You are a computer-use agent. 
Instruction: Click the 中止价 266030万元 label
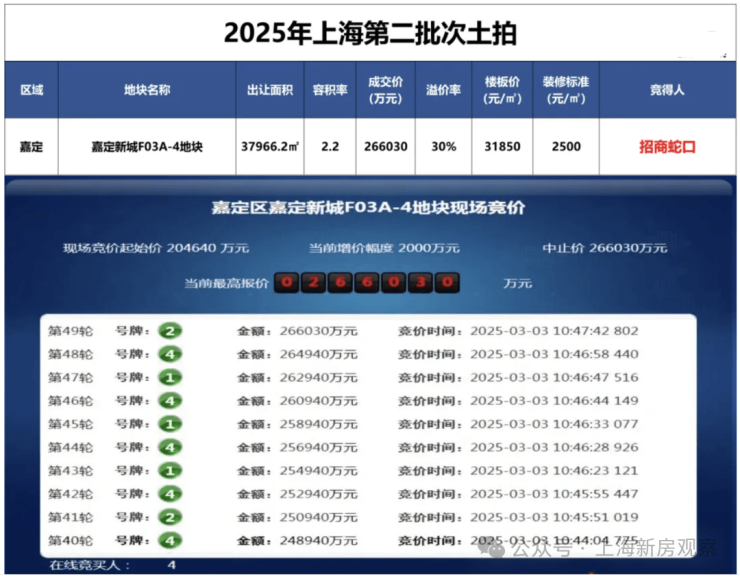point(604,248)
